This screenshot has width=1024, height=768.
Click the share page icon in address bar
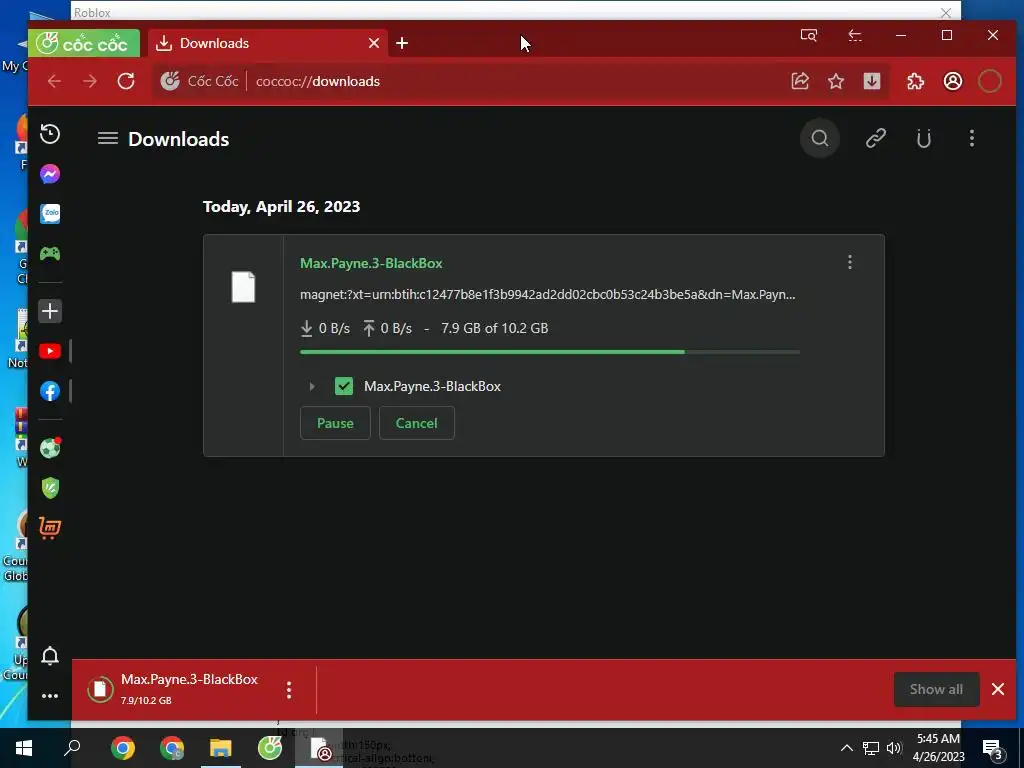pyautogui.click(x=800, y=81)
